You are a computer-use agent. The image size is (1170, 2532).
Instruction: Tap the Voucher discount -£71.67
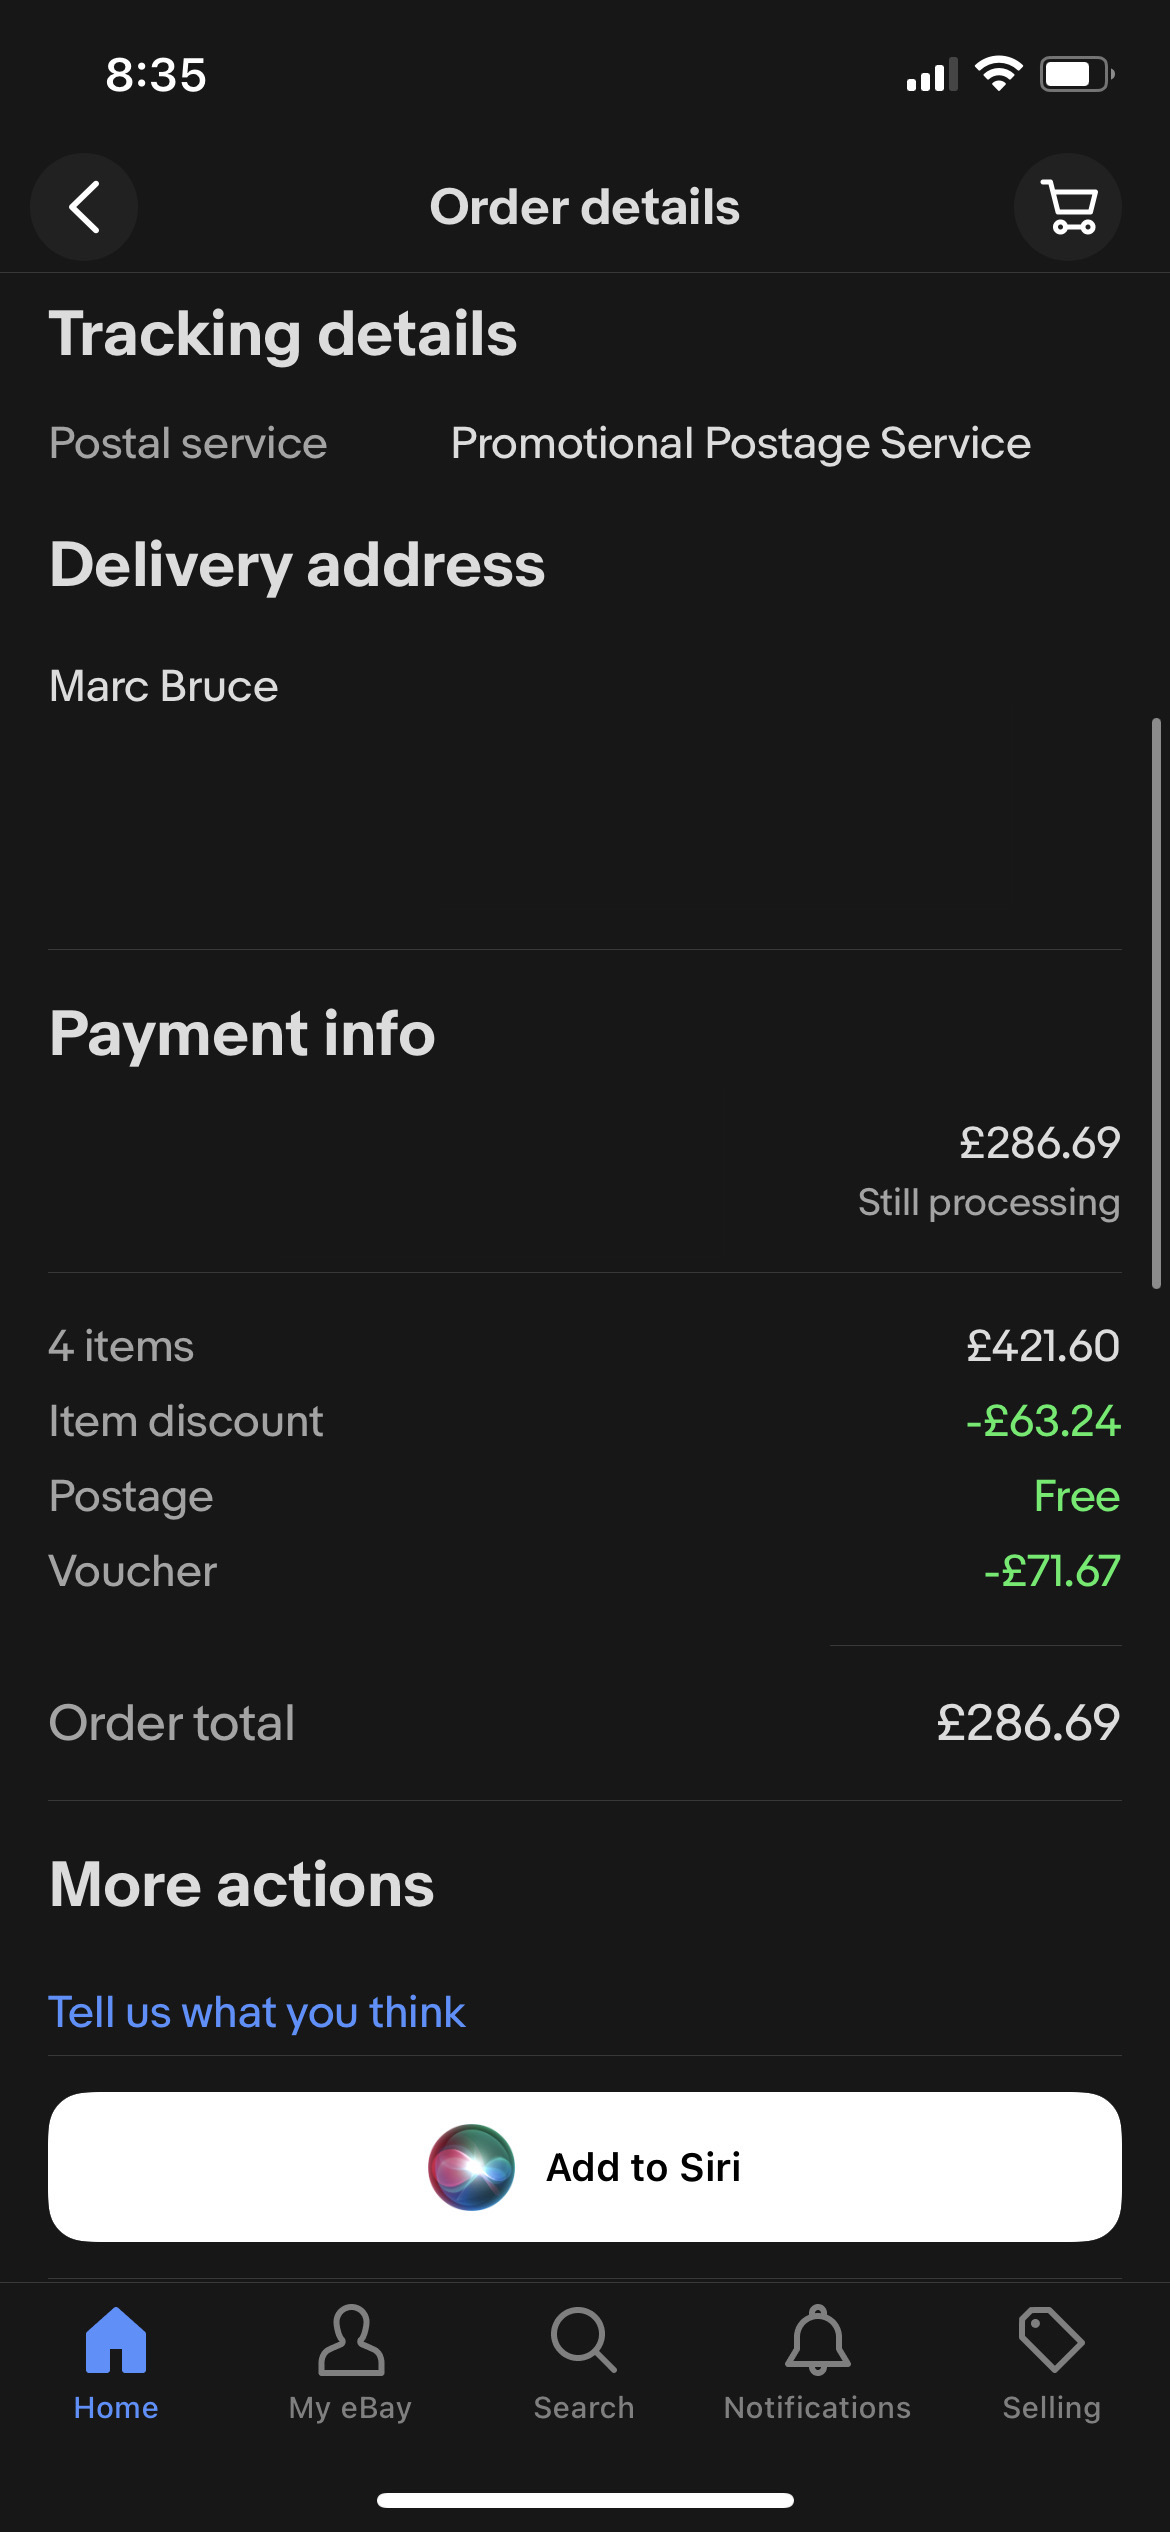[x=1052, y=1571]
